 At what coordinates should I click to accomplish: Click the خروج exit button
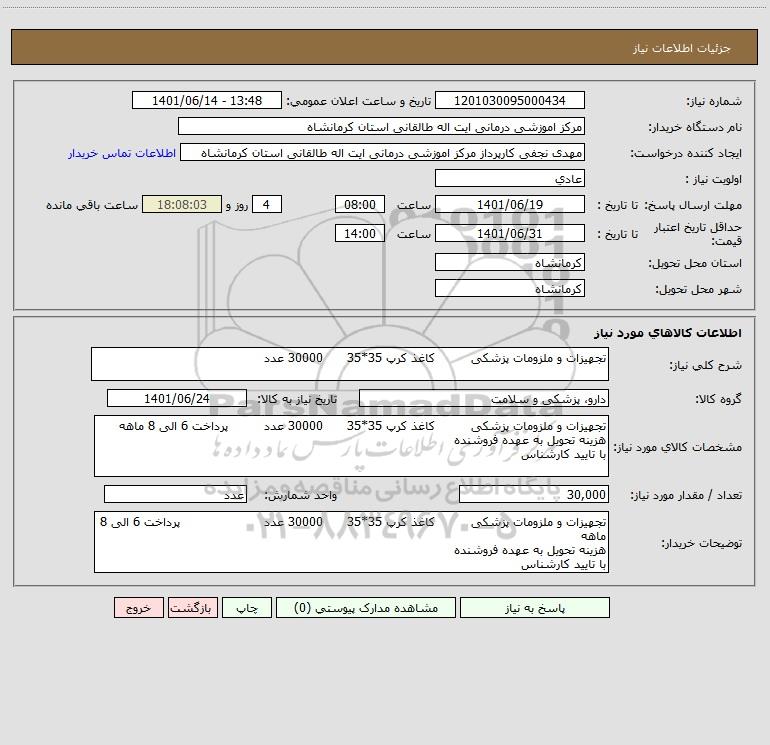tap(138, 607)
